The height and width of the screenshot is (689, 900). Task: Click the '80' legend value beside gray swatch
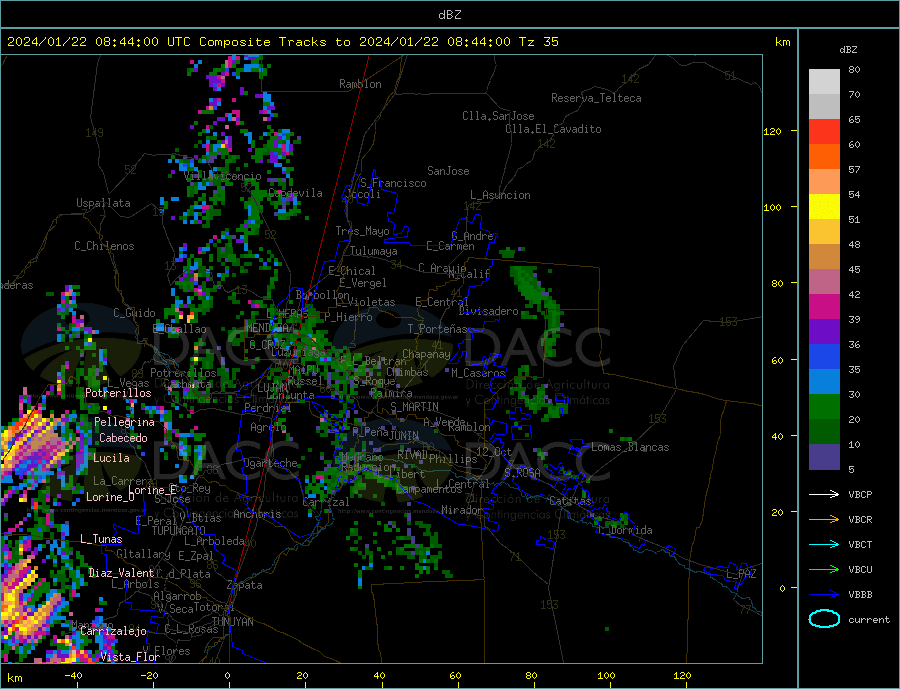pos(854,69)
